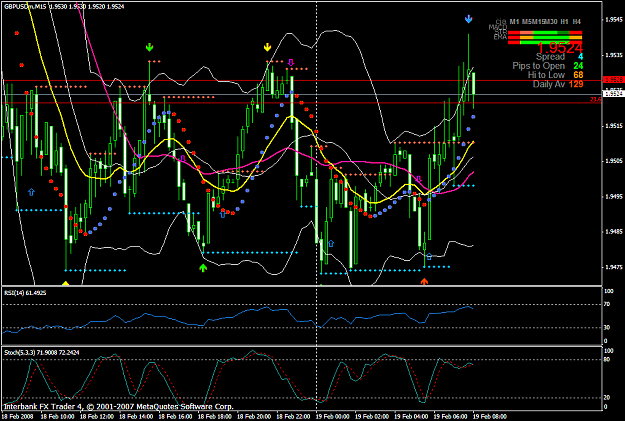Viewport: 625px width, 421px height.
Task: Click the 1.9515 price axis label
Action: (x=614, y=126)
